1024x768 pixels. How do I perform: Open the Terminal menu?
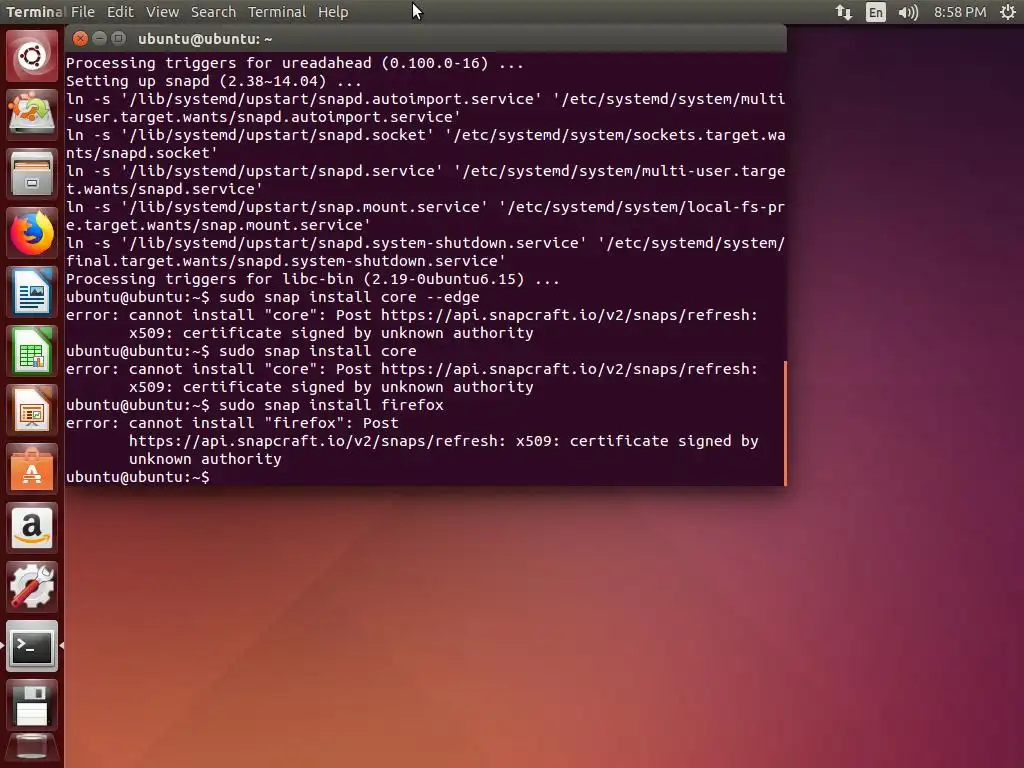(x=277, y=12)
